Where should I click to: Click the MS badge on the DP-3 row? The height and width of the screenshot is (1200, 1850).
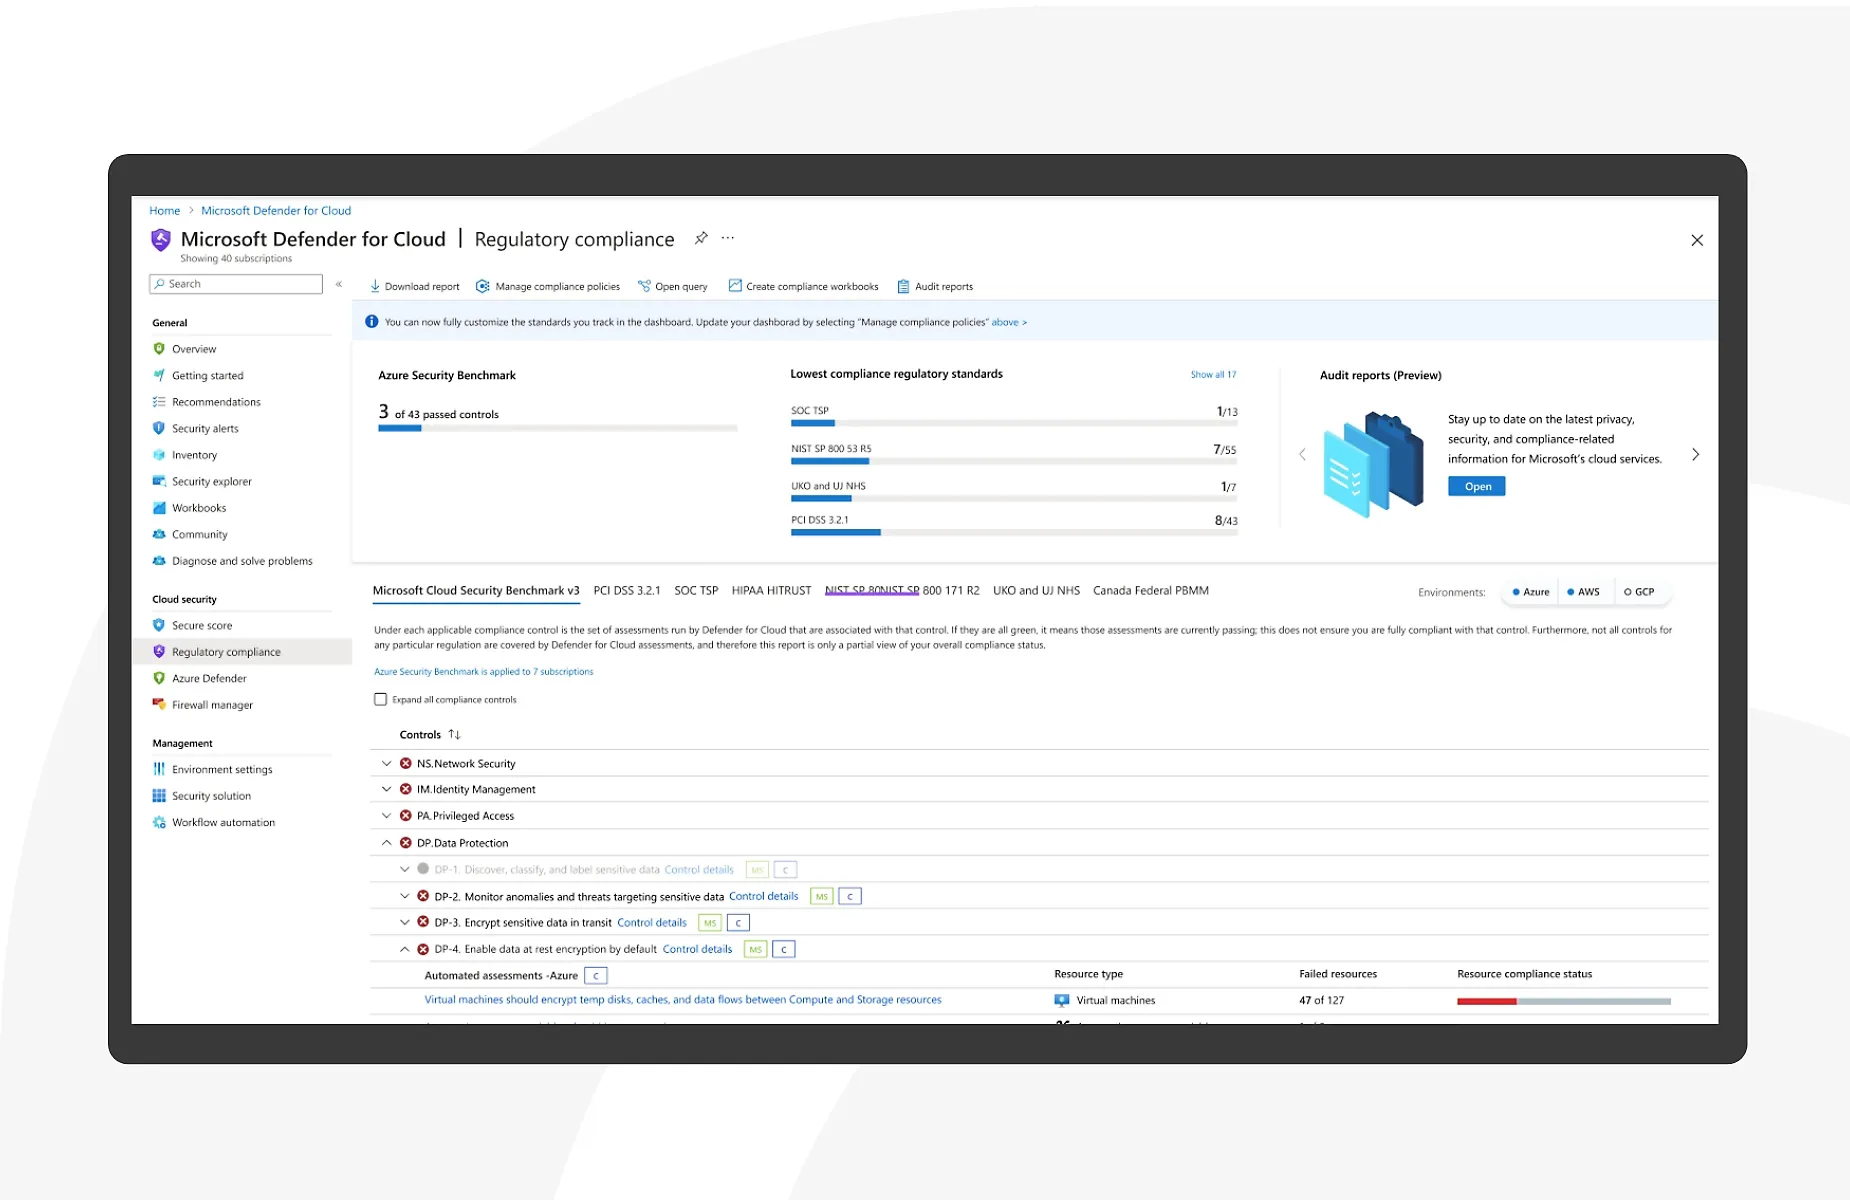710,923
